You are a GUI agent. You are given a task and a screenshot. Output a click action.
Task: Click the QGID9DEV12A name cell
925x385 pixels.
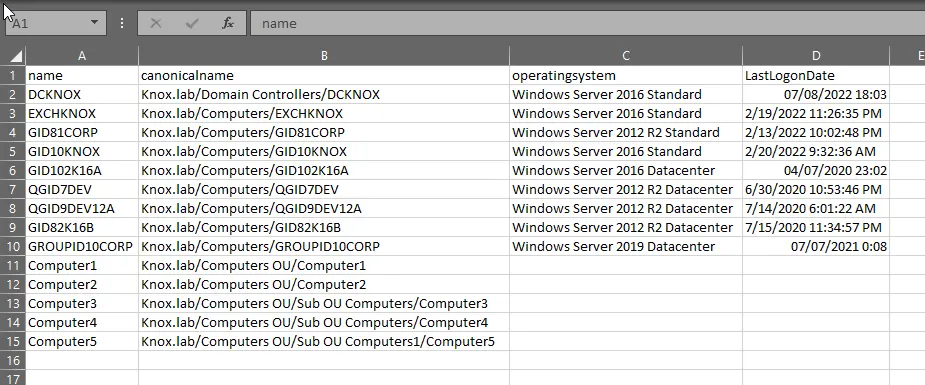tap(82, 208)
